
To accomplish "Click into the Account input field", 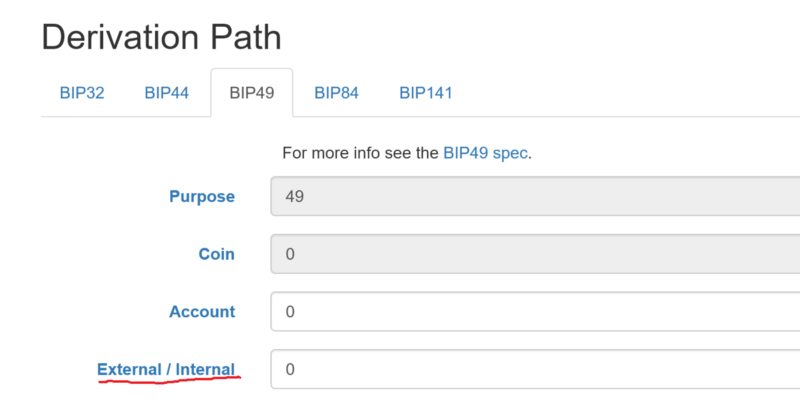I will point(535,312).
